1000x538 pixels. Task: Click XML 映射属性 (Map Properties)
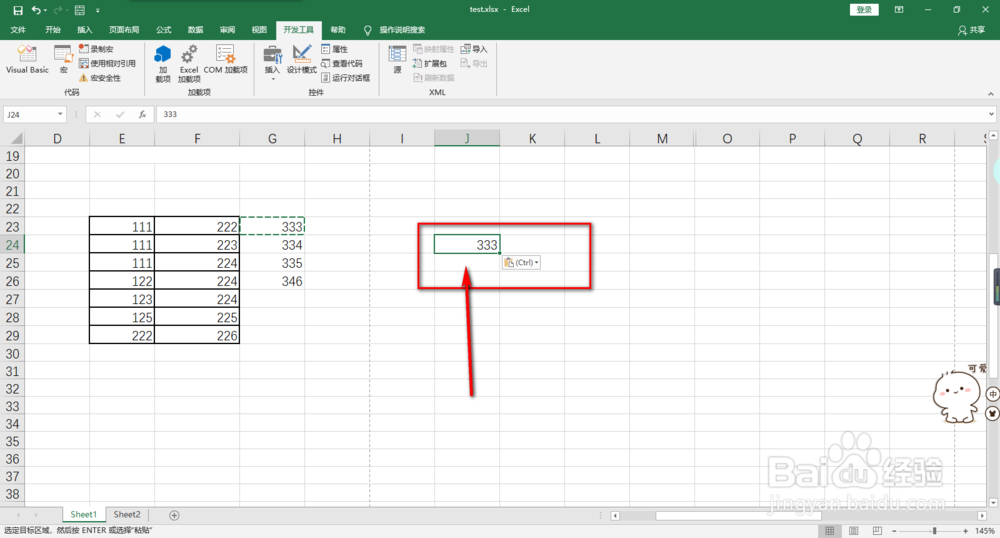click(434, 49)
